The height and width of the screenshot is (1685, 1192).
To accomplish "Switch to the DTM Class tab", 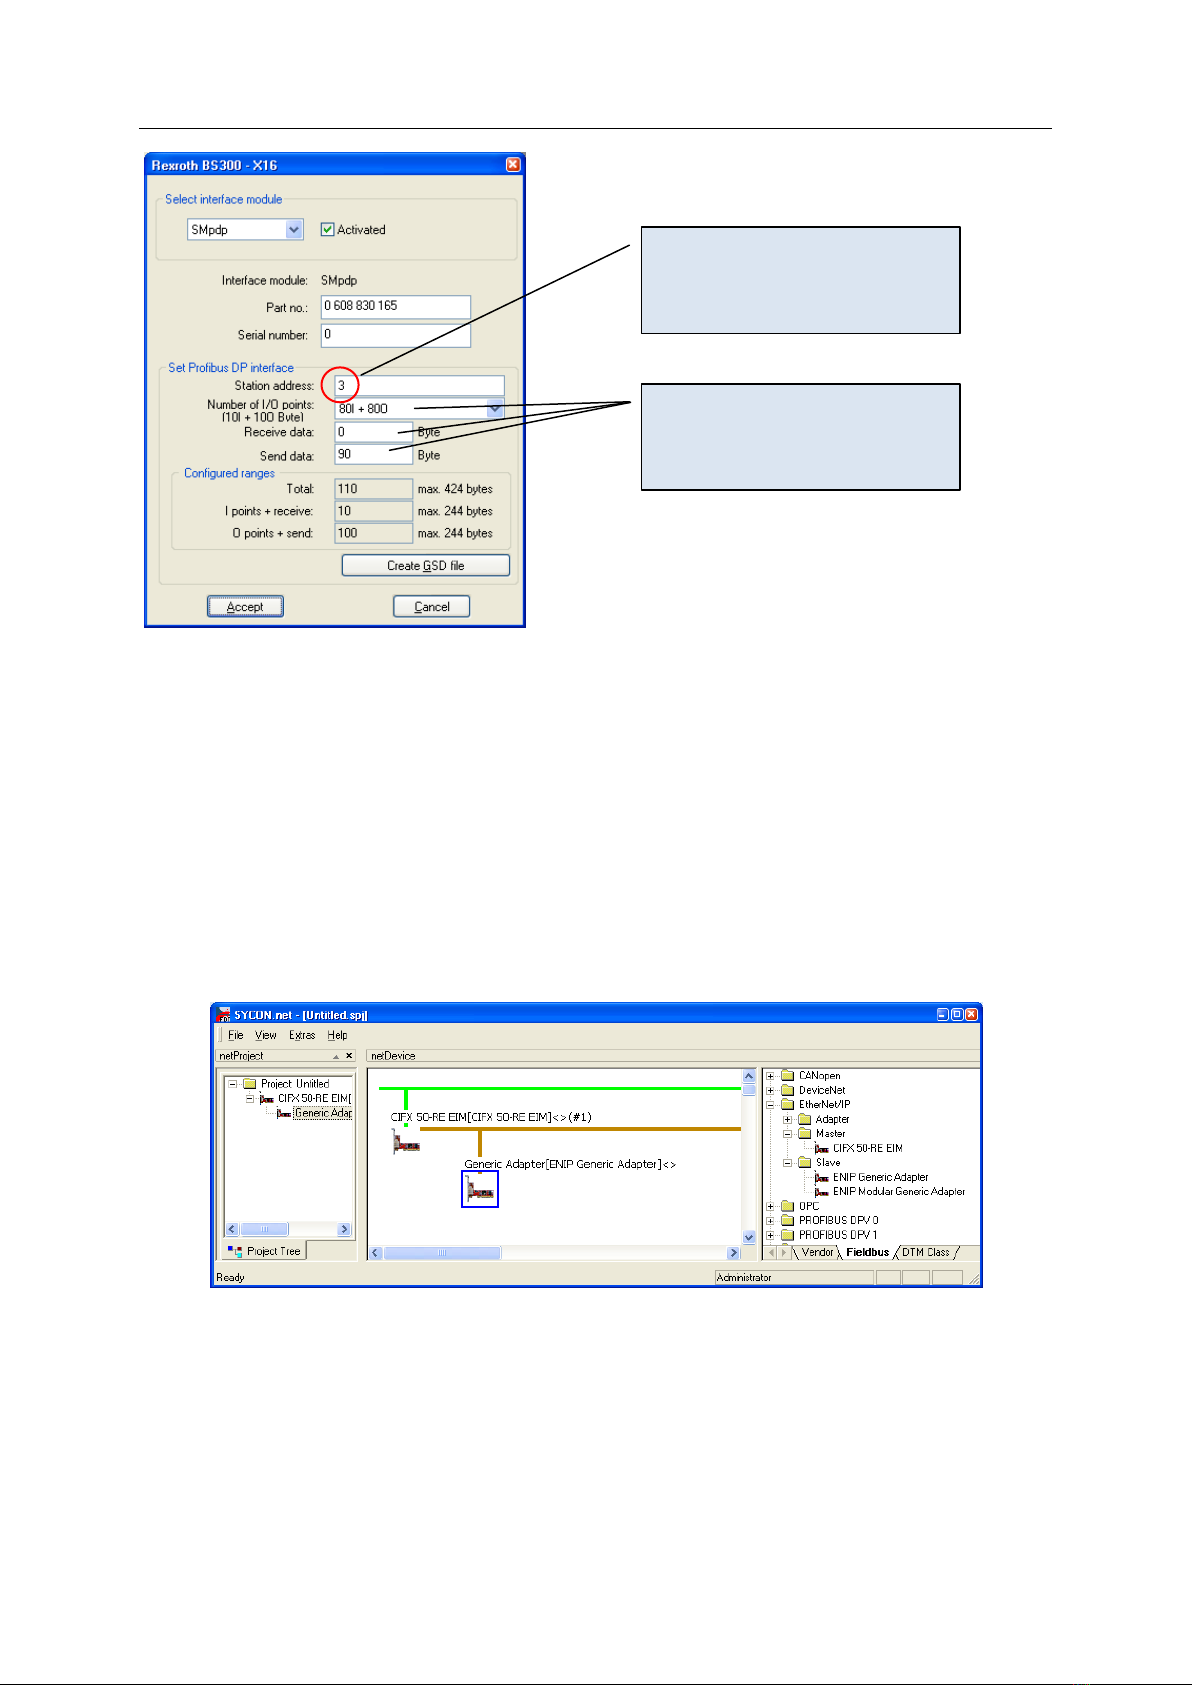I will [x=926, y=1252].
